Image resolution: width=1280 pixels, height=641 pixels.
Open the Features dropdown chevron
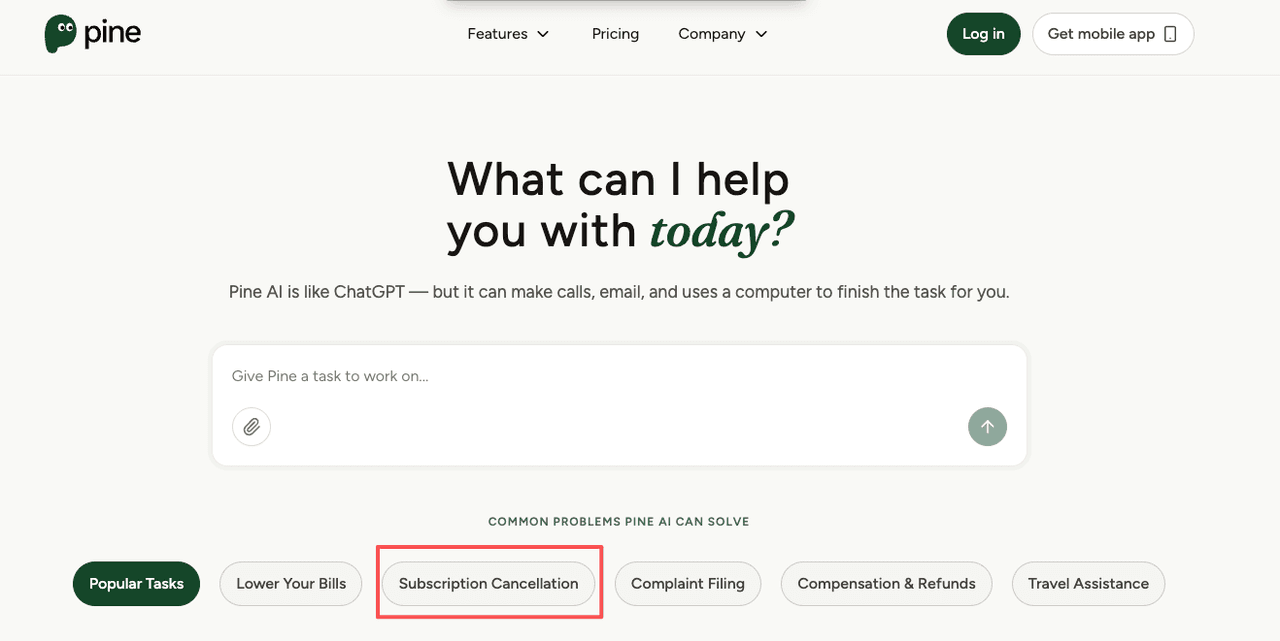(543, 34)
